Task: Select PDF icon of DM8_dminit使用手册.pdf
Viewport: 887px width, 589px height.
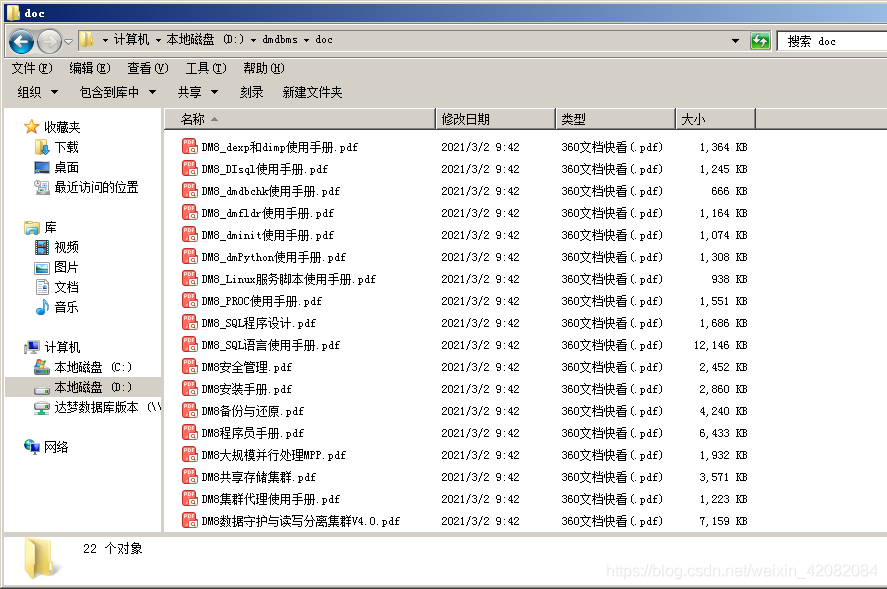Action: (x=190, y=235)
